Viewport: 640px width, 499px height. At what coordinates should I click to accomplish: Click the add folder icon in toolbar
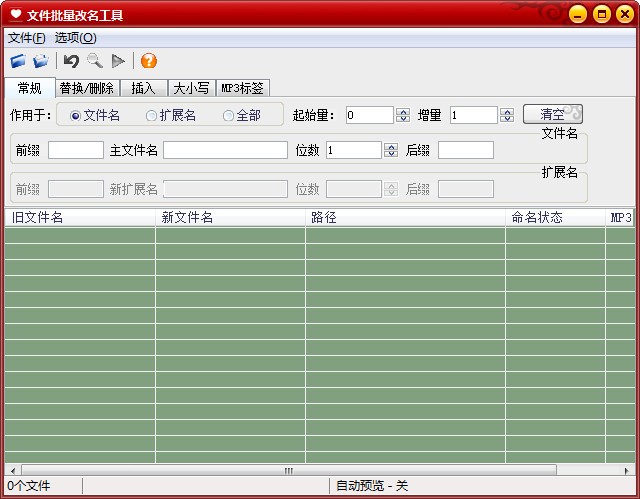click(x=41, y=61)
